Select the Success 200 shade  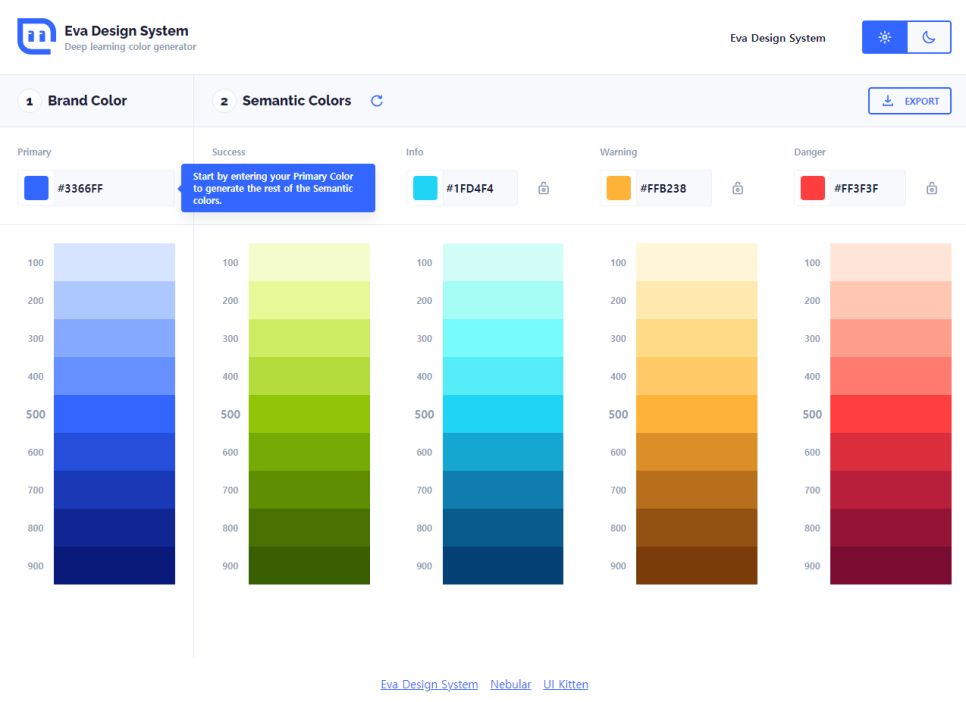click(x=309, y=301)
